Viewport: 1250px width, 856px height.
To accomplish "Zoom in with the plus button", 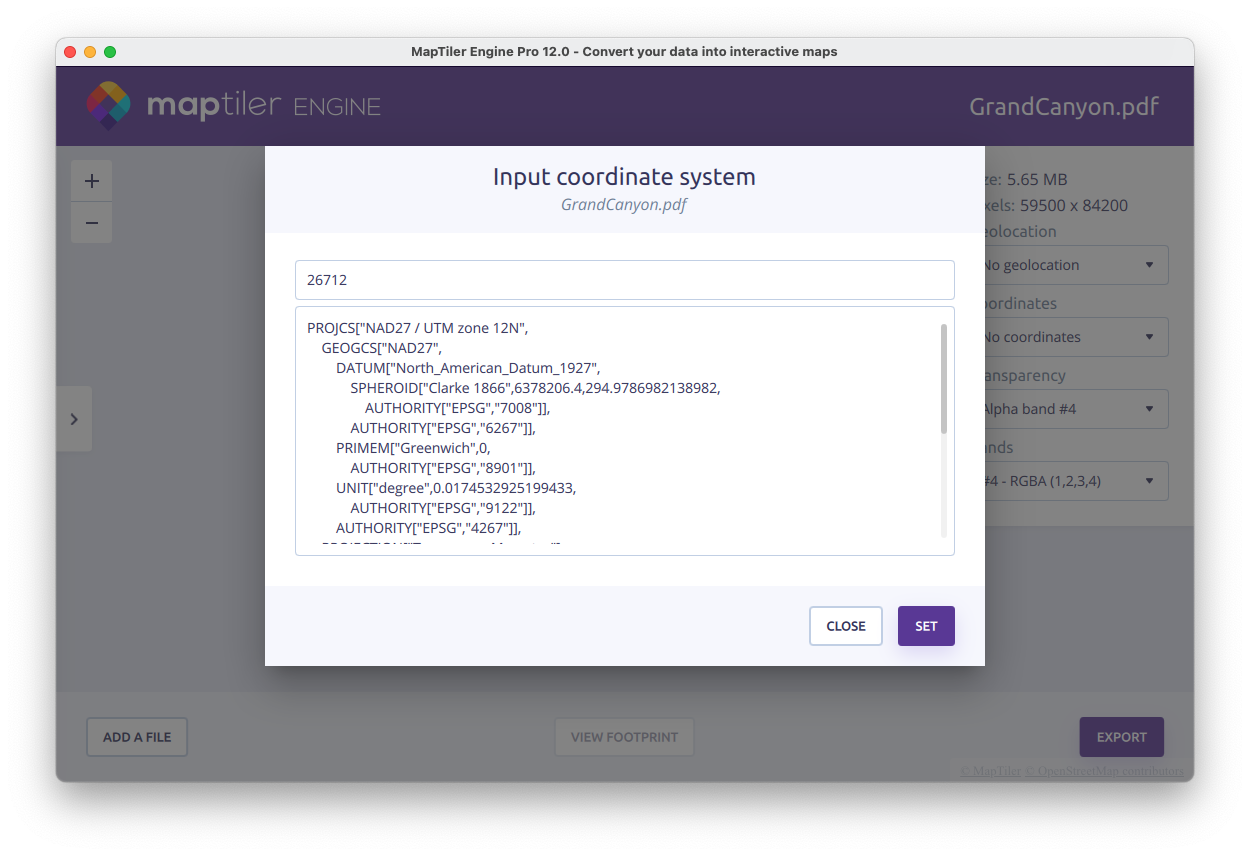I will (92, 181).
